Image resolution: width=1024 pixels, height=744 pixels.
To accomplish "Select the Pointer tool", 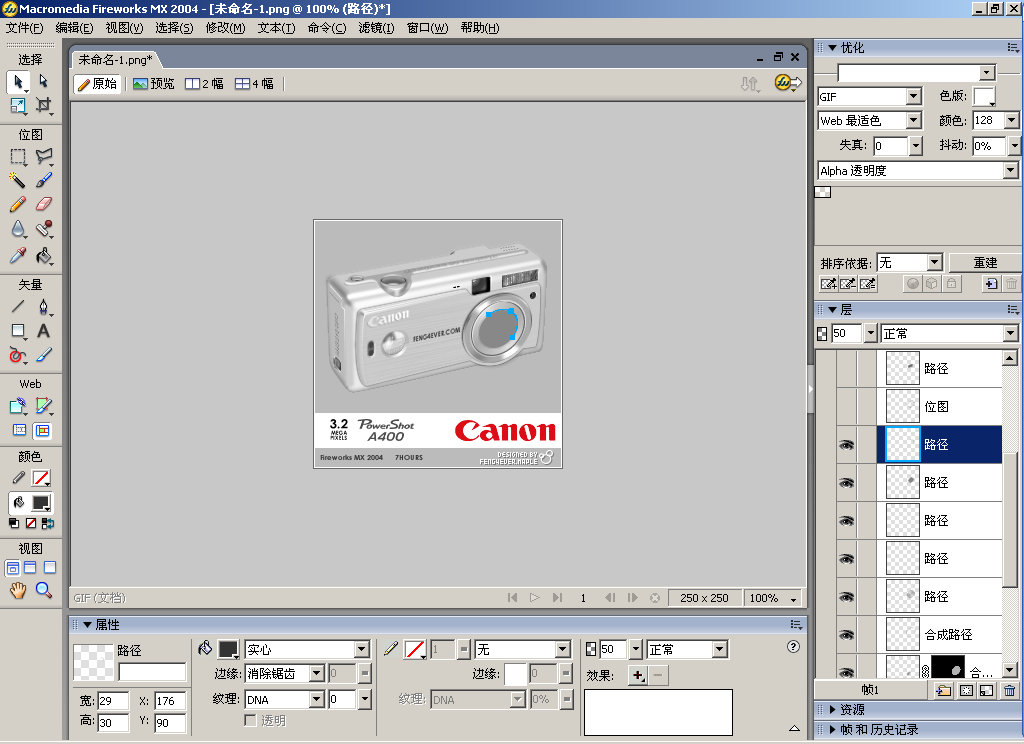I will pos(18,82).
